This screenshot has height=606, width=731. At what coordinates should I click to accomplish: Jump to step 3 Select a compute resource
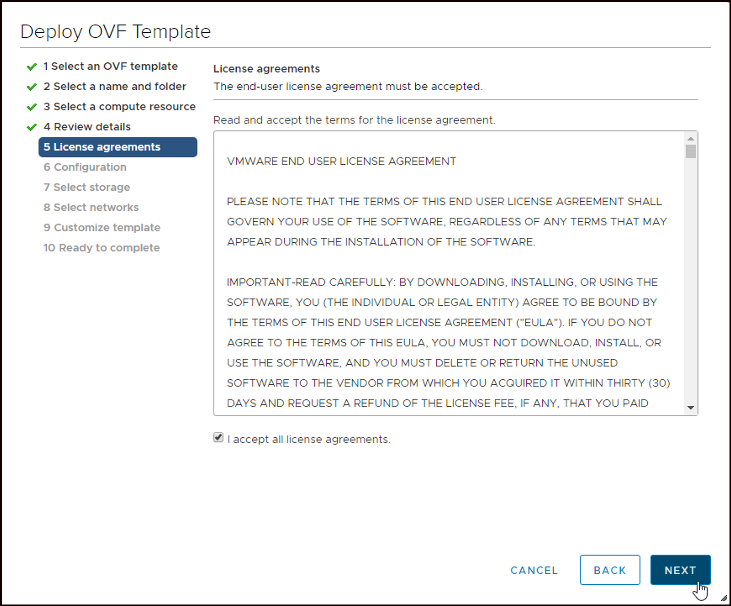[x=119, y=107]
